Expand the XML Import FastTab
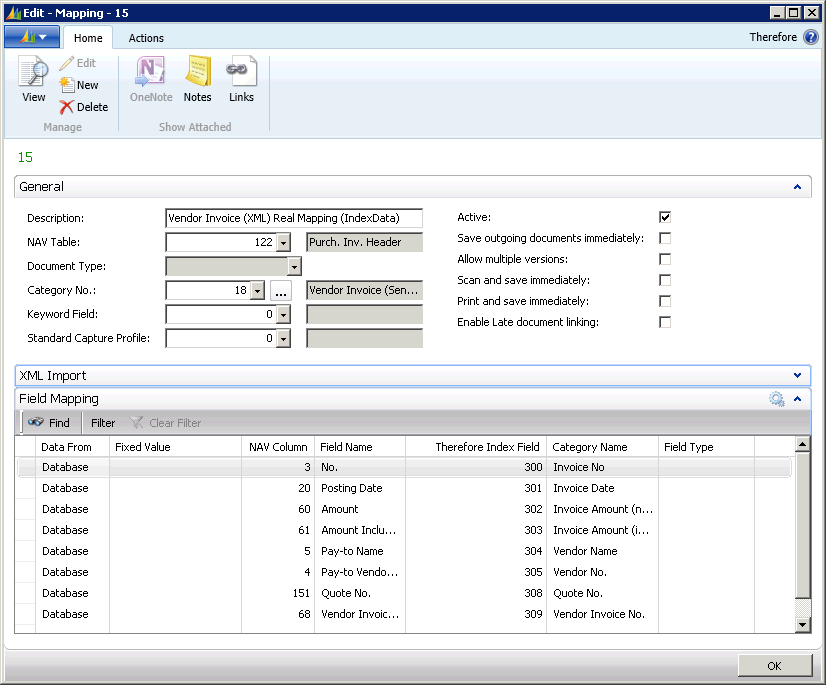The height and width of the screenshot is (685, 826). (x=797, y=375)
